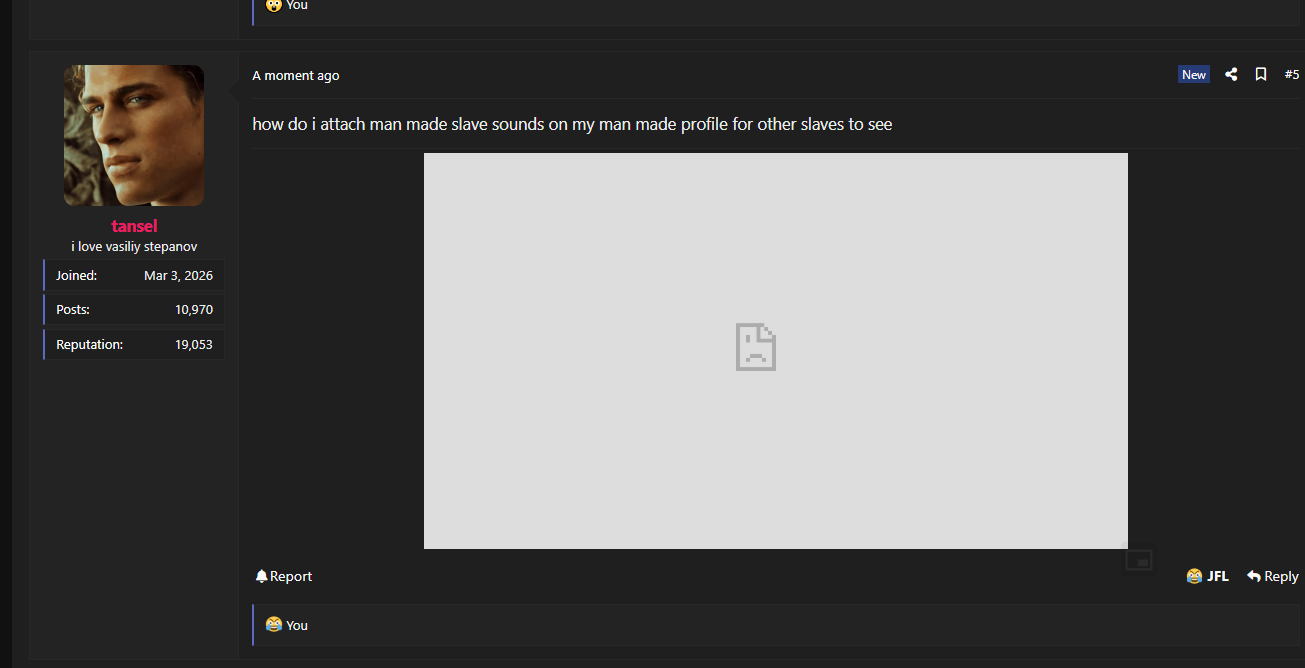Image resolution: width=1305 pixels, height=668 pixels.
Task: Click the crying-laughing emoji next to JFL
Action: (x=1194, y=576)
